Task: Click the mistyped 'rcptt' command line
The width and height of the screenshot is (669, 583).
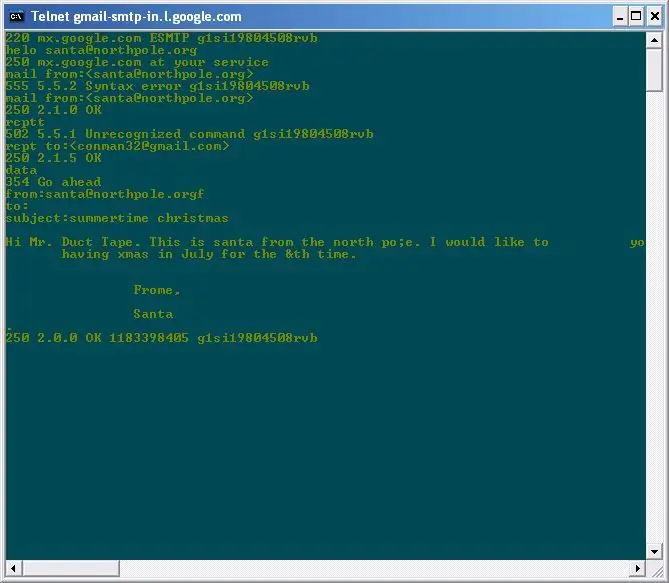Action: pos(25,122)
